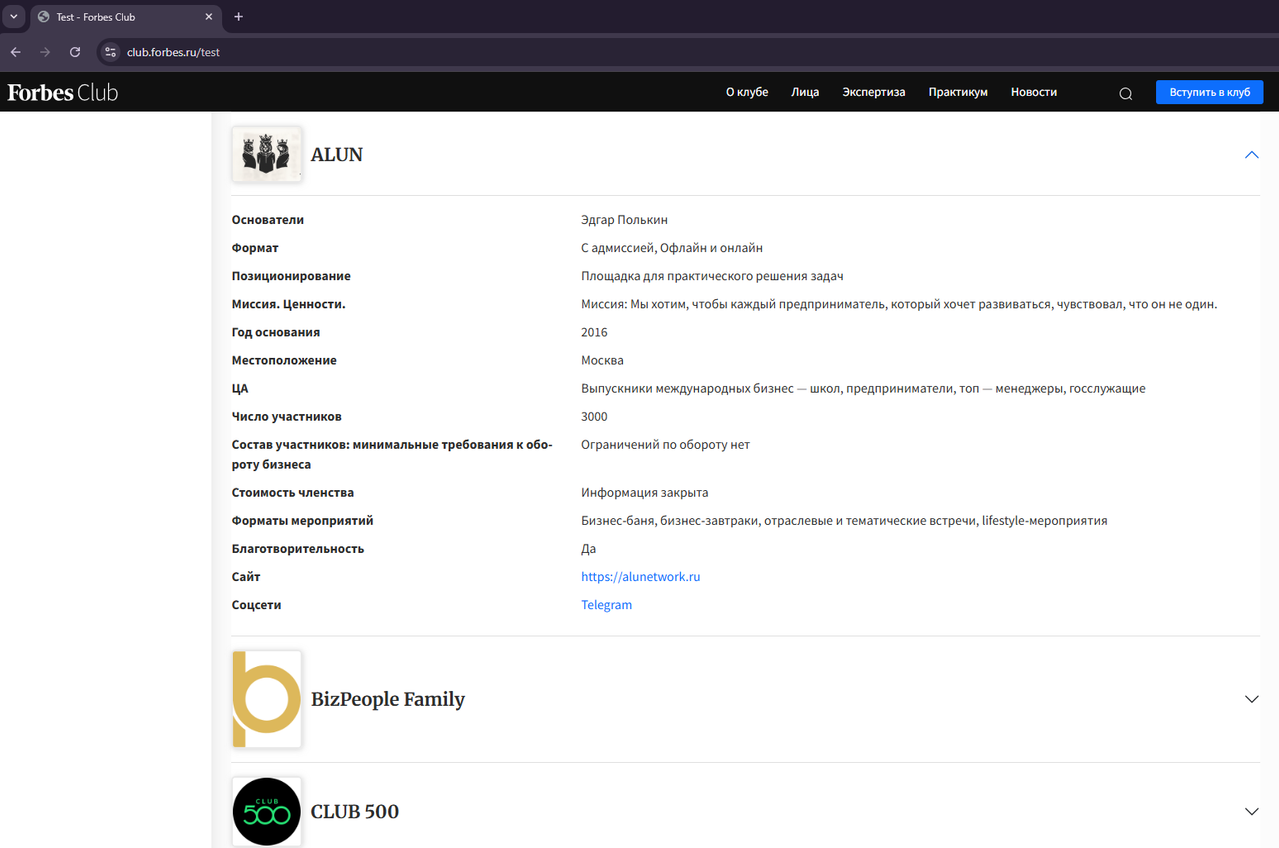
Task: Open the site search magnifier icon
Action: pos(1125,93)
